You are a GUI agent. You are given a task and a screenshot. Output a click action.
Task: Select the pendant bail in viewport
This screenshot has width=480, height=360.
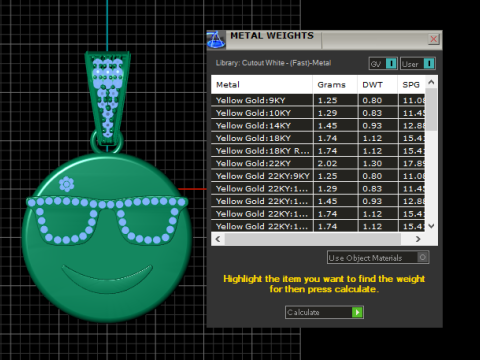[107, 97]
